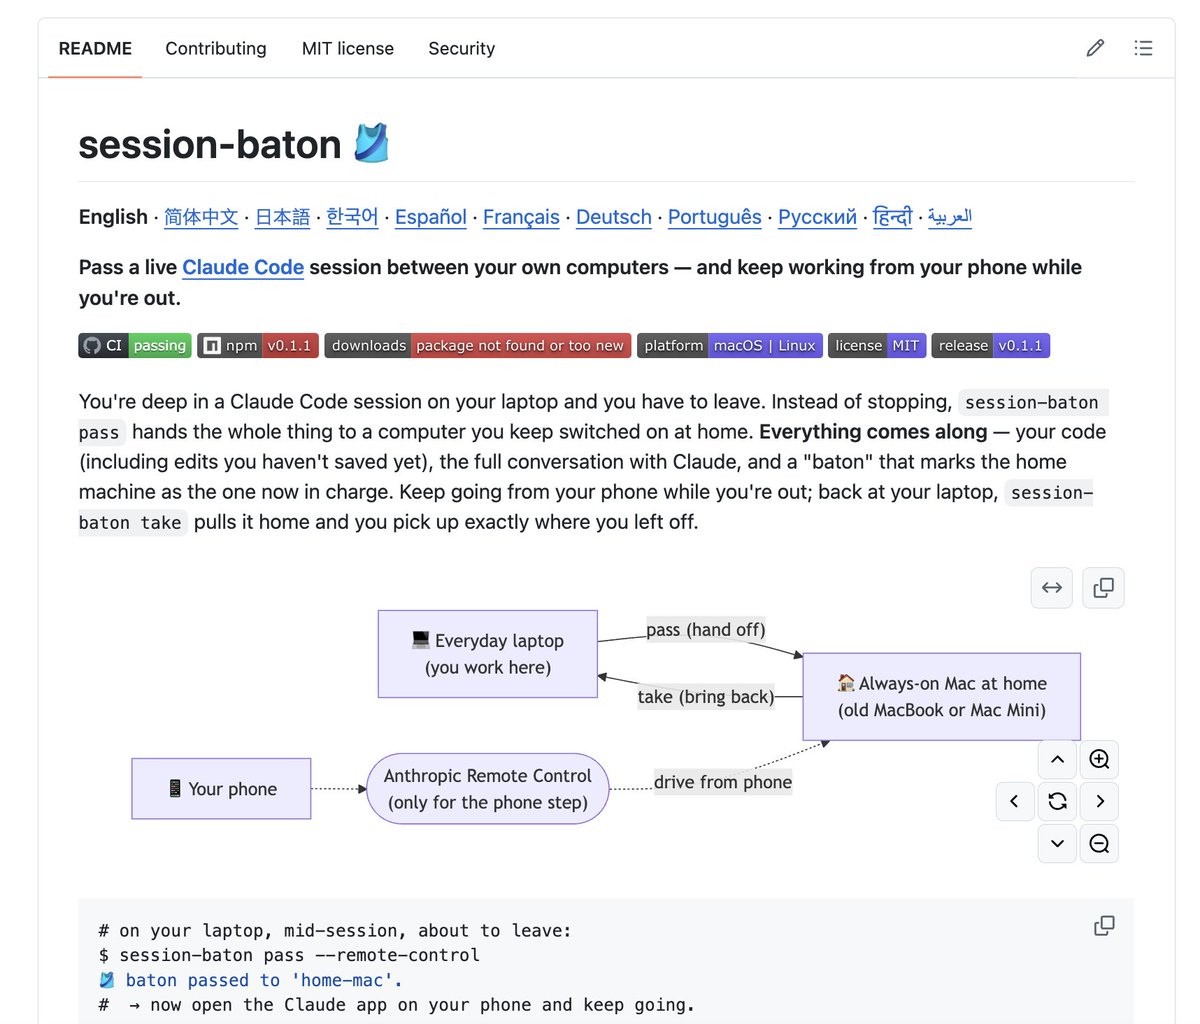Click the pencil edit README icon
Viewport: 1200px width, 1024px height.
pyautogui.click(x=1095, y=48)
